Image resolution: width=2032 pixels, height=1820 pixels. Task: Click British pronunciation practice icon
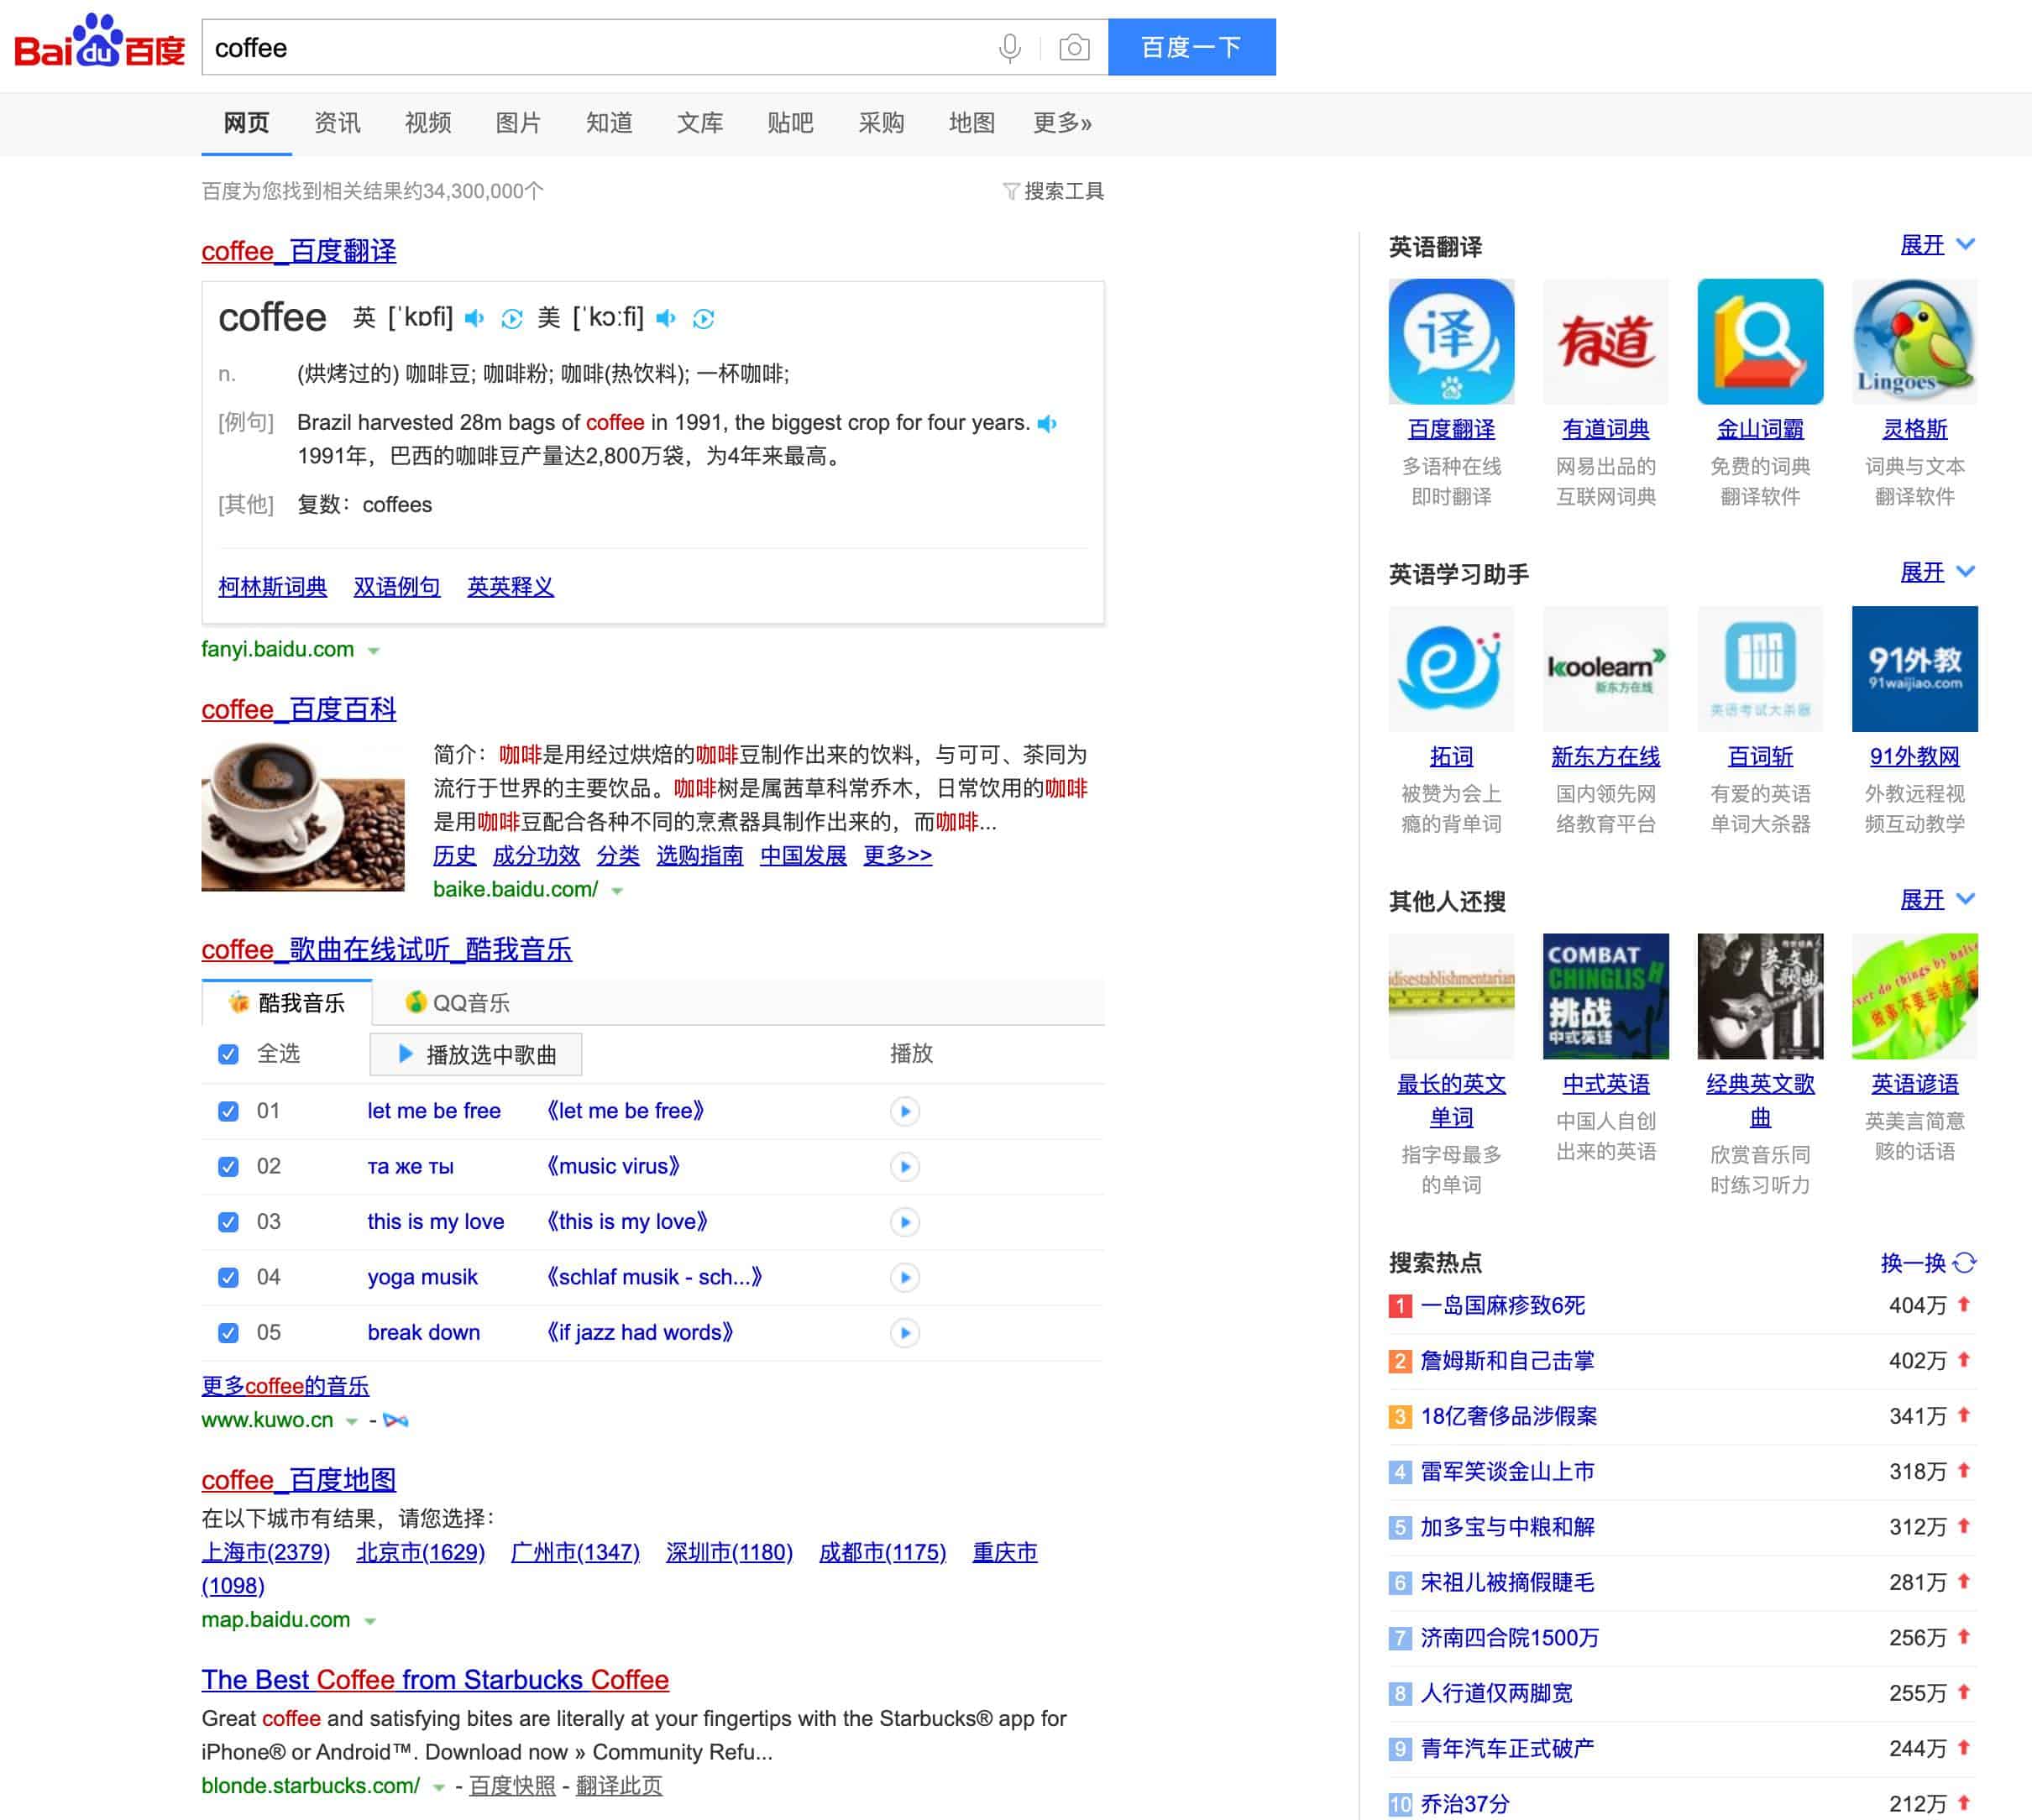[512, 318]
